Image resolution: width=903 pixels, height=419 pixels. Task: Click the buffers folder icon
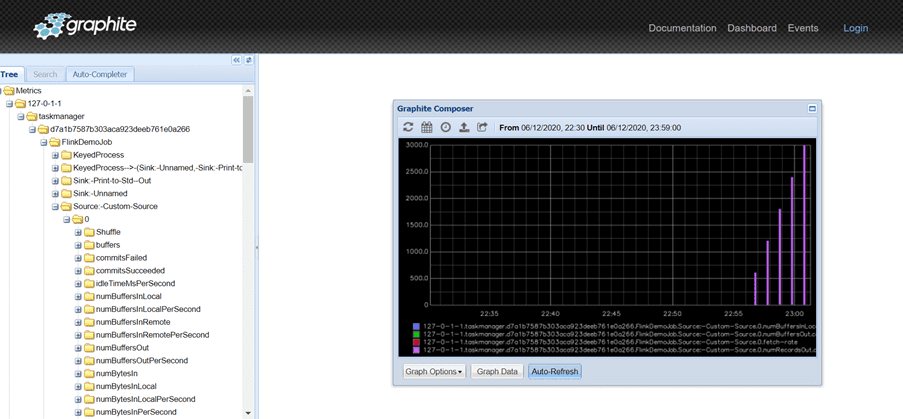point(89,245)
